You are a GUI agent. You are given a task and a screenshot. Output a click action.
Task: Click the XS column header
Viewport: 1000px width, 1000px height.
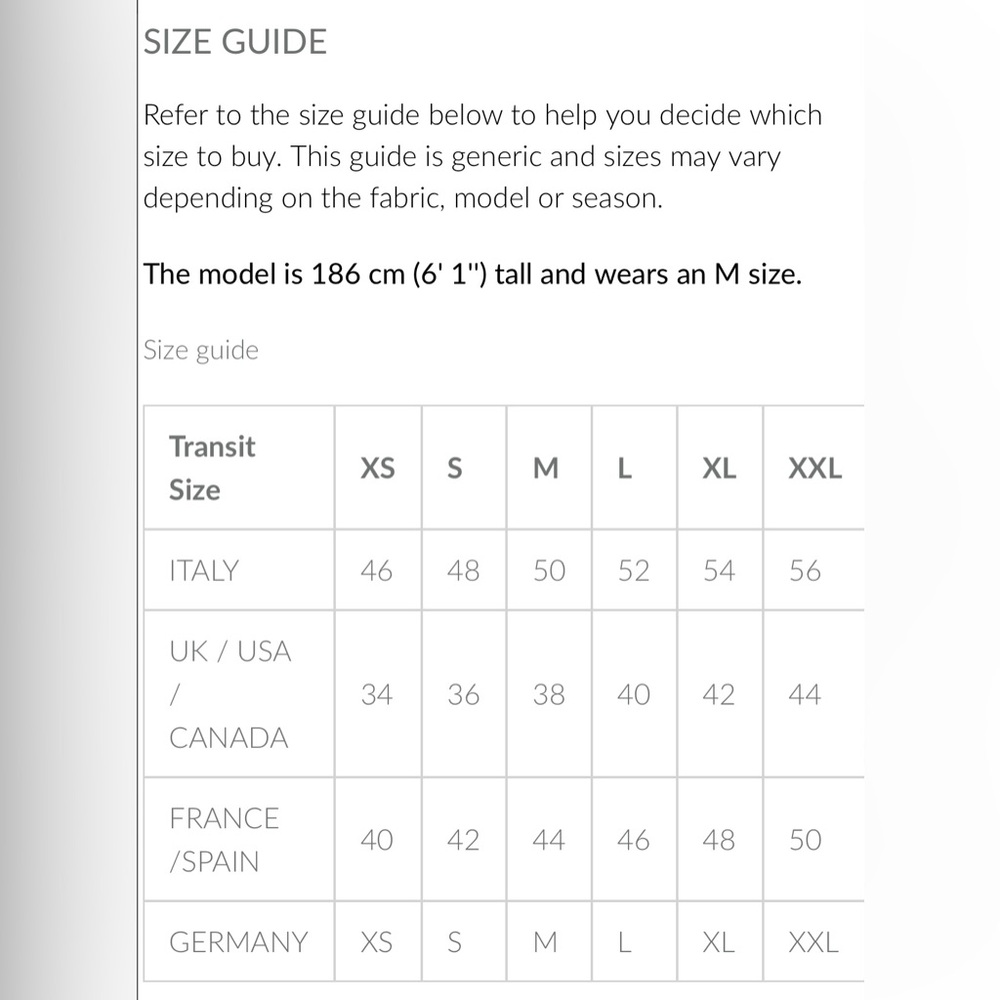coord(378,468)
